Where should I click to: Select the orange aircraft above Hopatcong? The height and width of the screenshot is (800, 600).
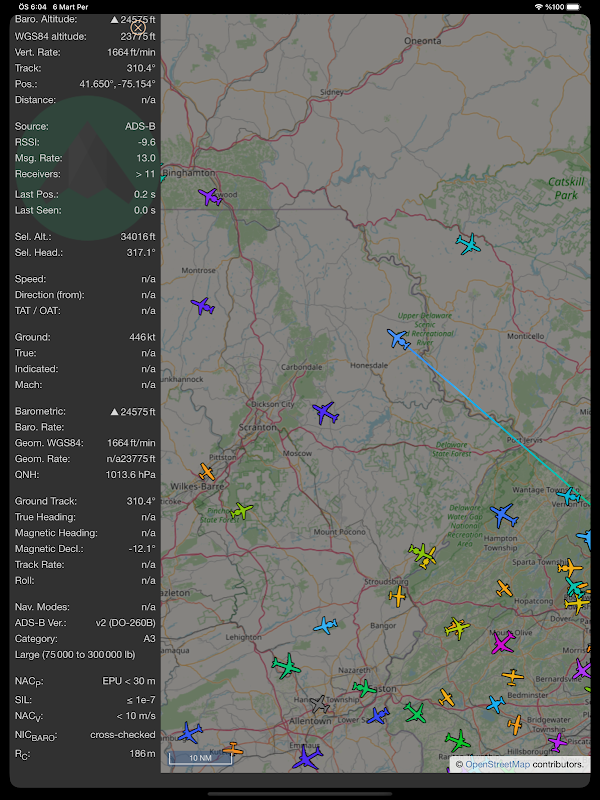[504, 588]
